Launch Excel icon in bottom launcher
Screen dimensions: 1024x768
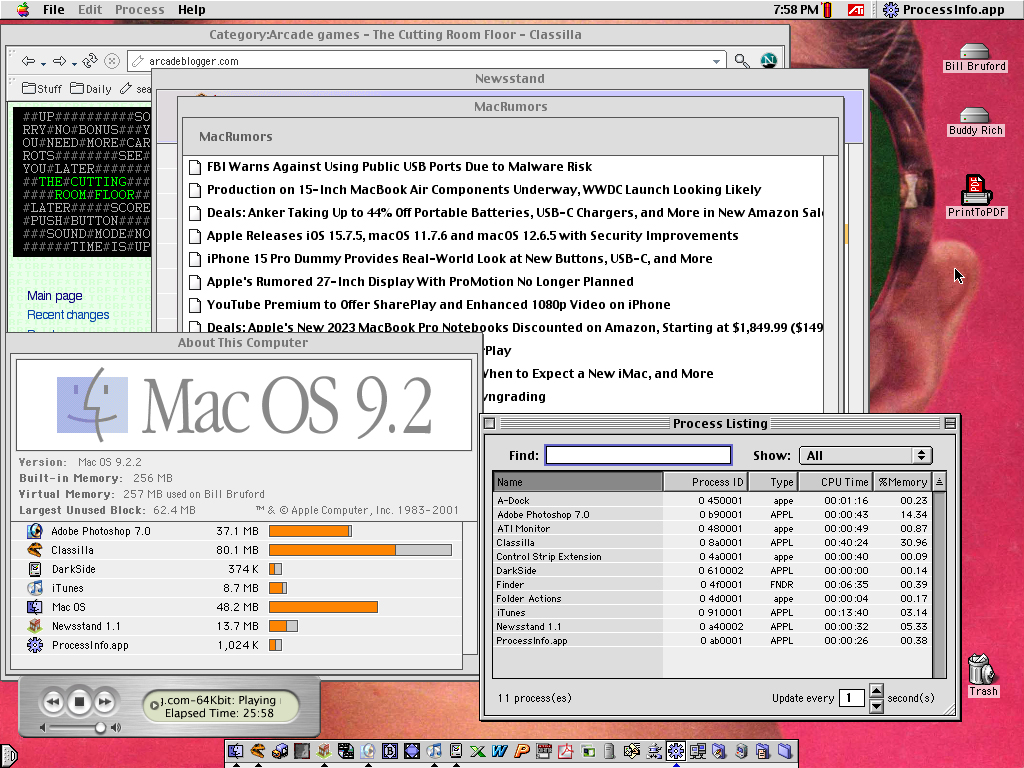[x=478, y=751]
